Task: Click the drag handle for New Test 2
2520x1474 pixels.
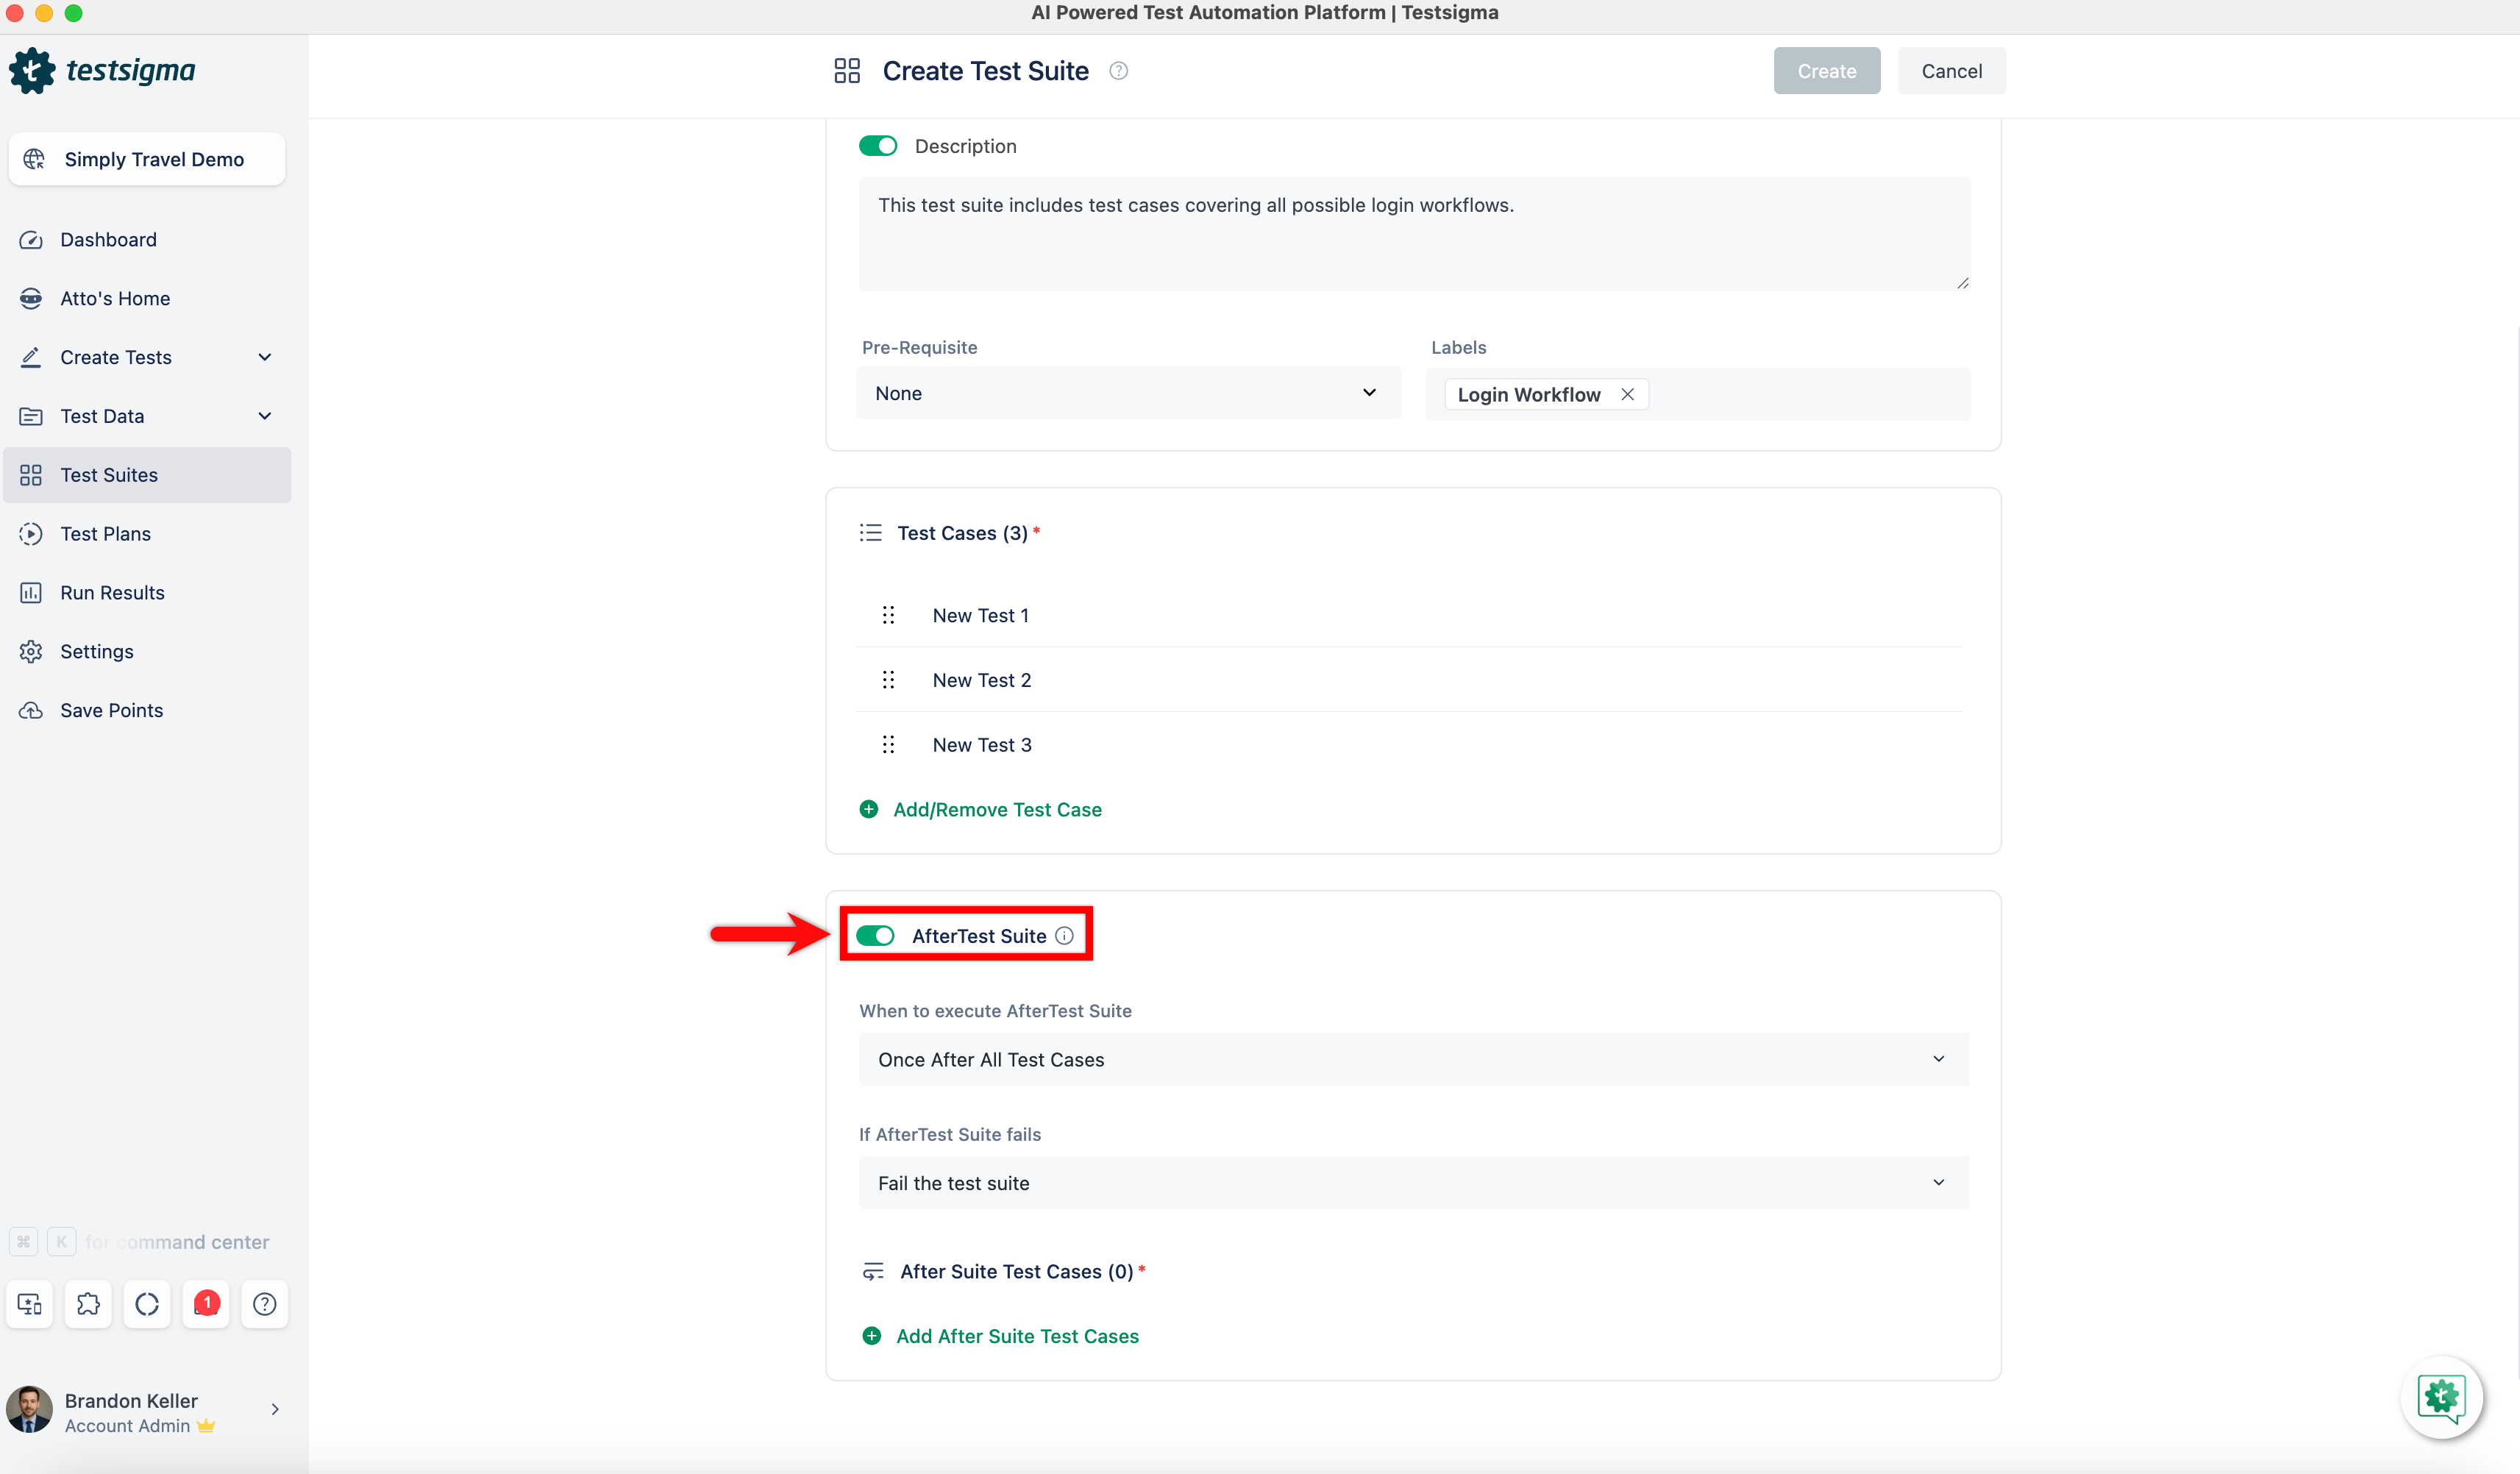Action: 888,680
